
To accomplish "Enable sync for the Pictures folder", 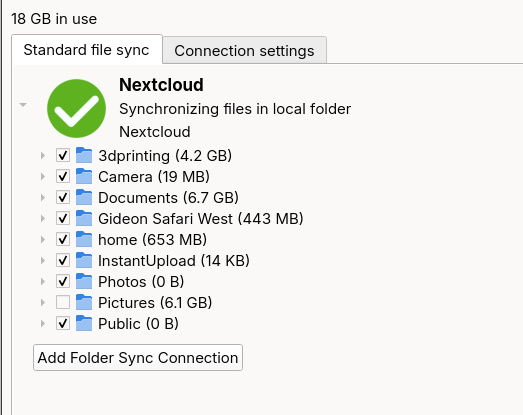I will pyautogui.click(x=63, y=303).
